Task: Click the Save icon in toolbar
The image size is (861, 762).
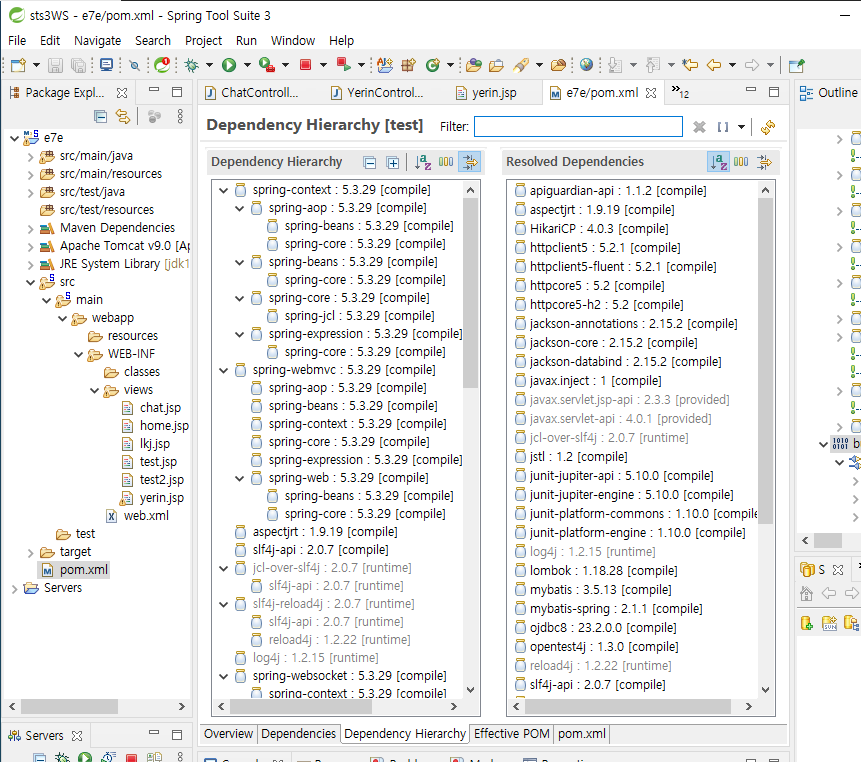Action: [55, 65]
